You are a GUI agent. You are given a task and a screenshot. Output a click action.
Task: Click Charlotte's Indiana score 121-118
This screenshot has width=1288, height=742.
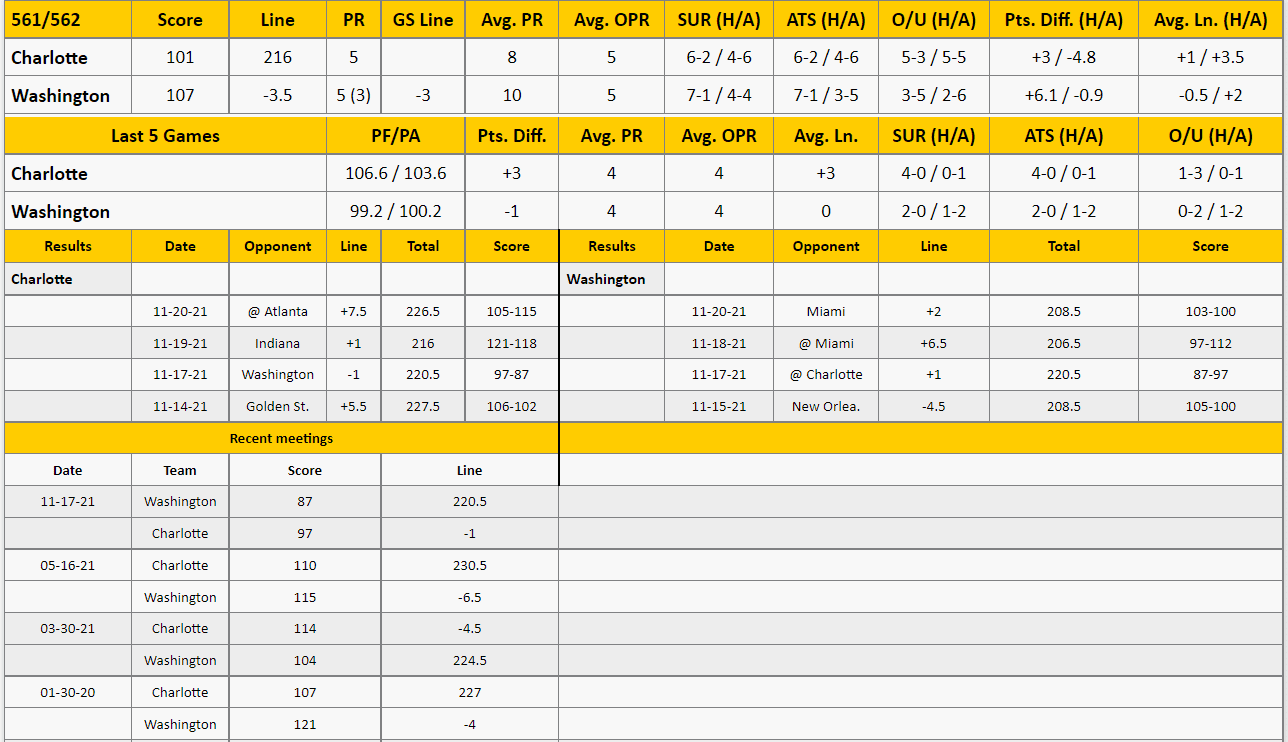click(x=512, y=343)
